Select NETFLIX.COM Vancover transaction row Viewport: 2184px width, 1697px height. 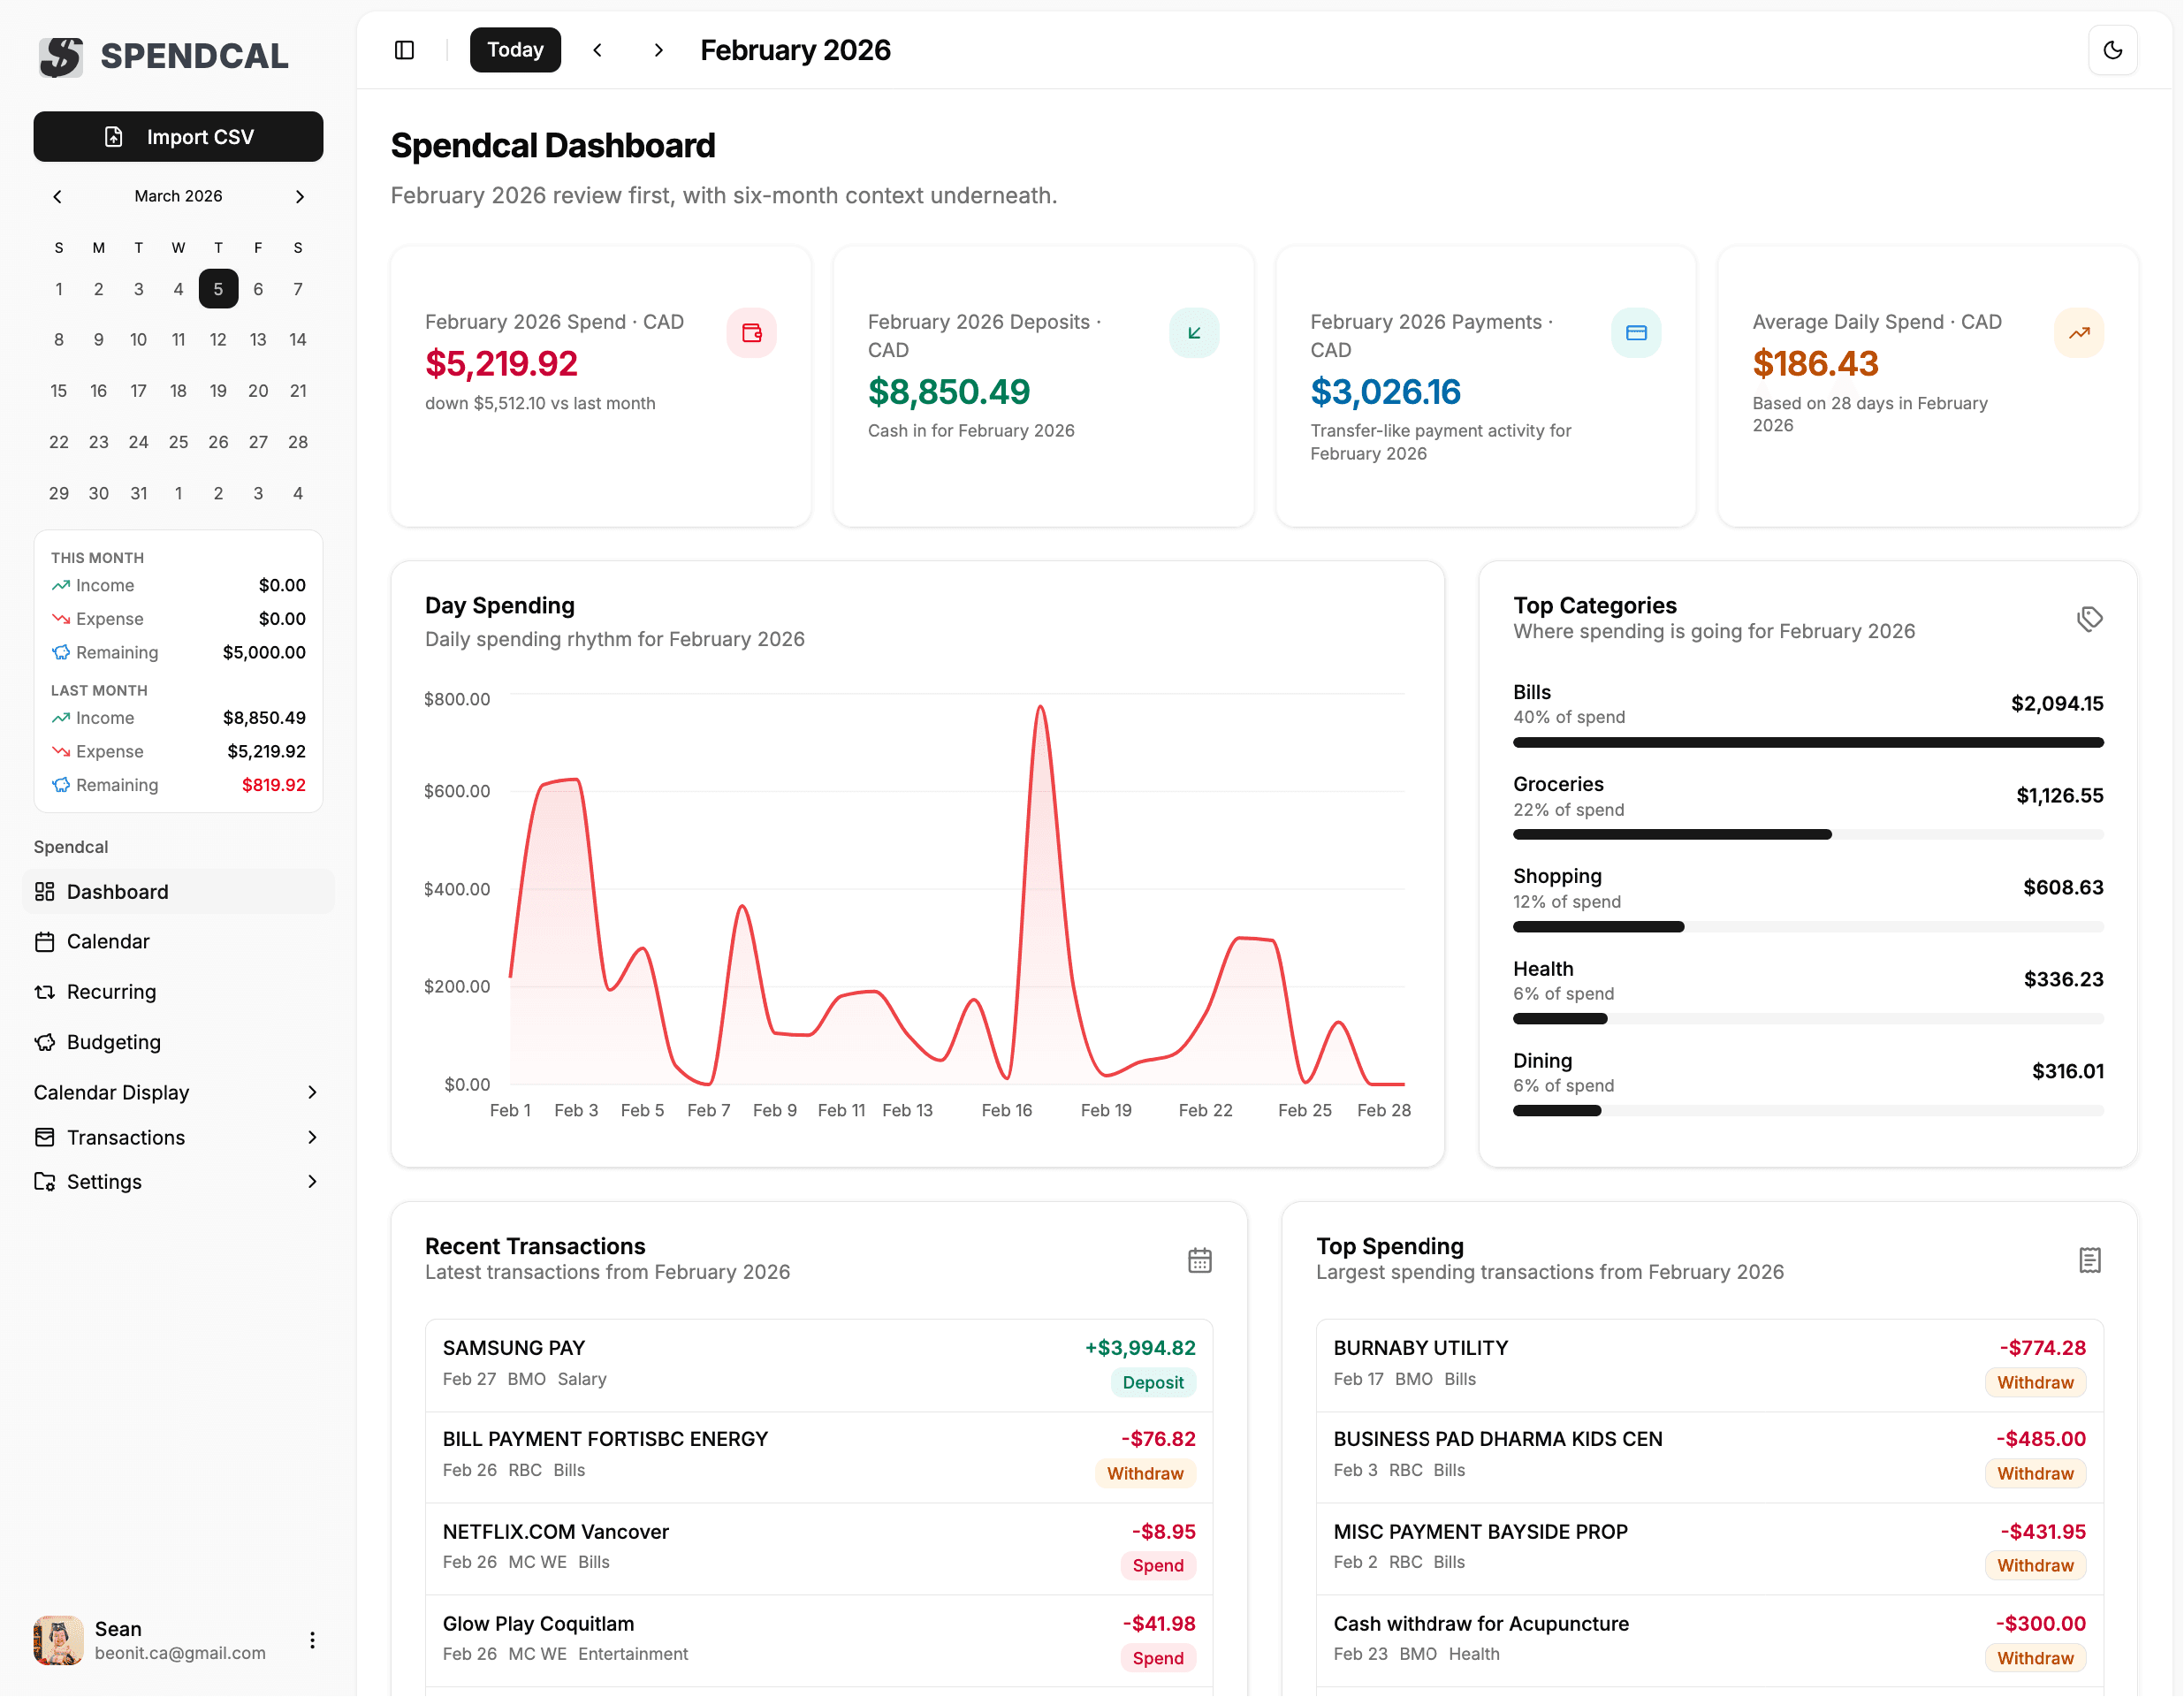click(819, 1550)
